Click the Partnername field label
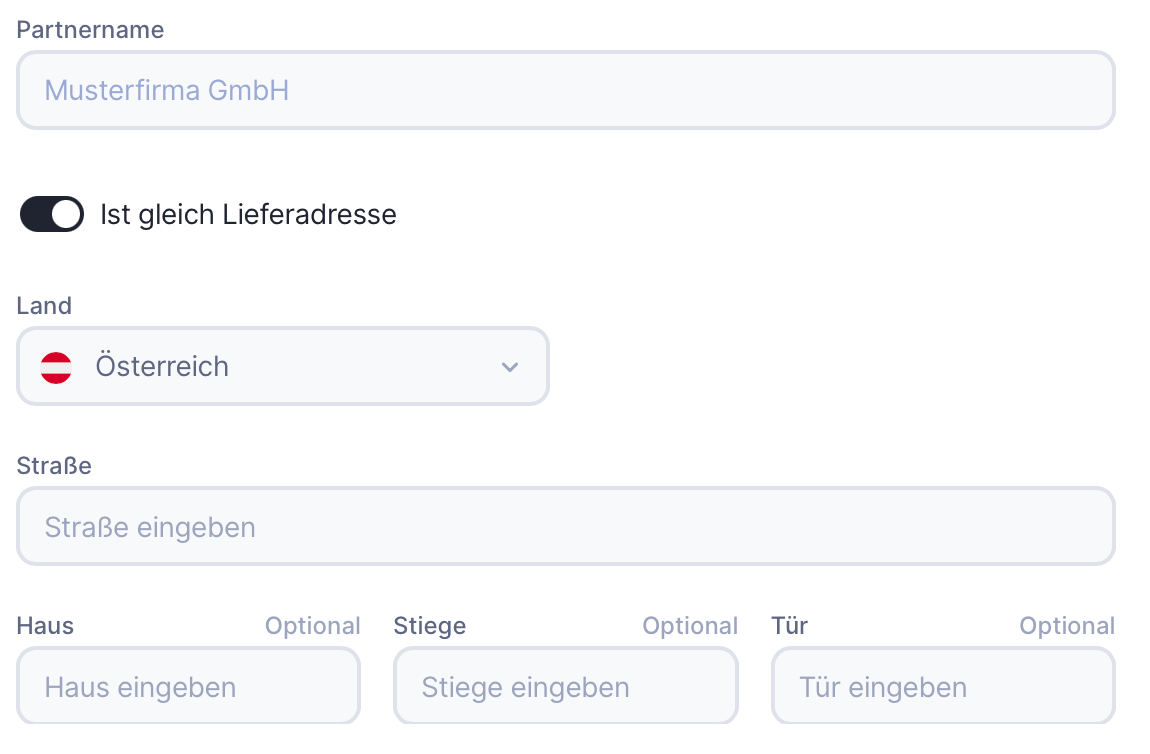The height and width of the screenshot is (754, 1150). point(90,30)
